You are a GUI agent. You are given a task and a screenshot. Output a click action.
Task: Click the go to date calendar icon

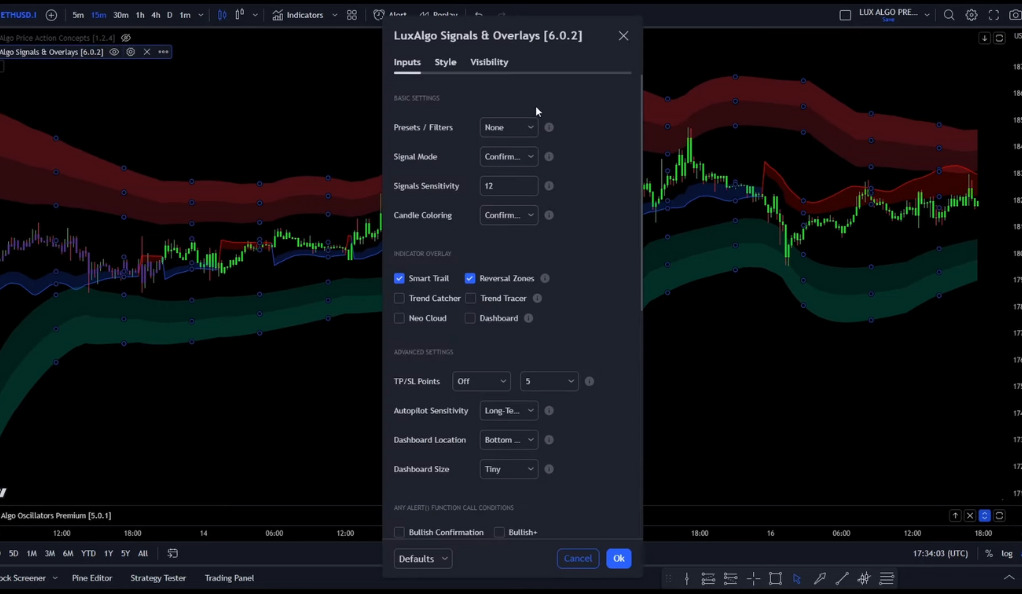172,553
